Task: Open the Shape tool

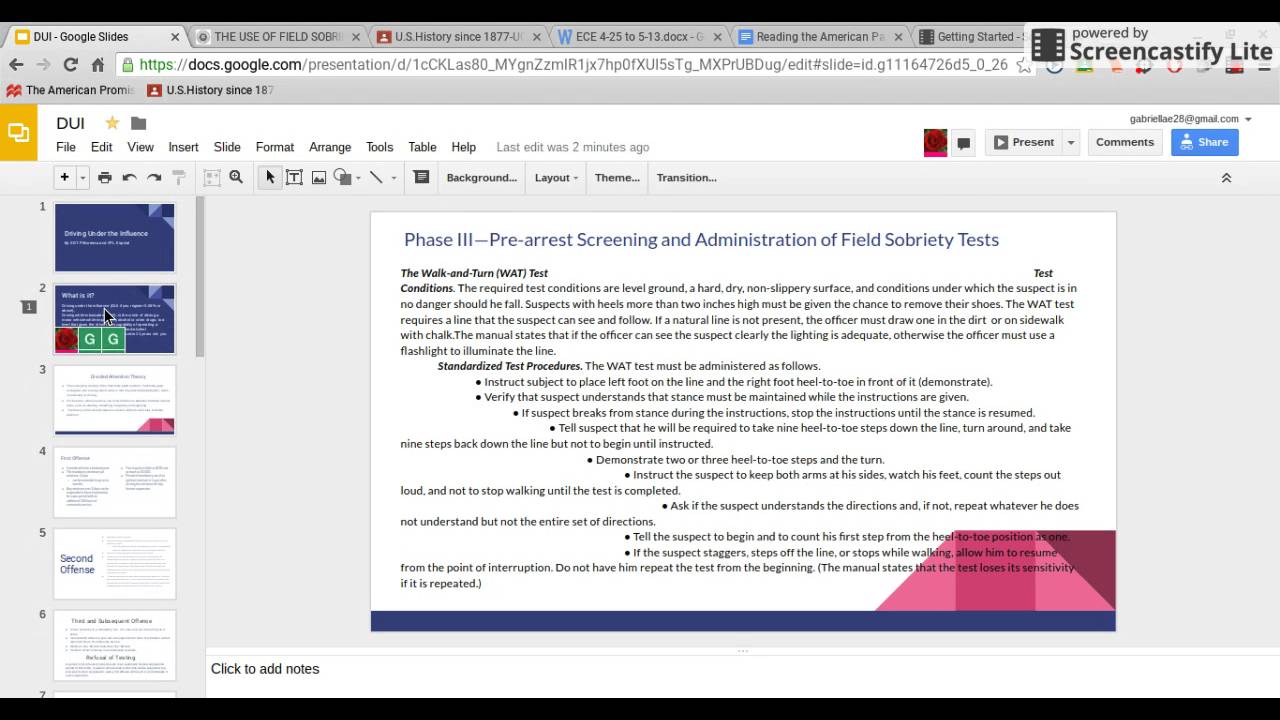Action: (x=342, y=177)
